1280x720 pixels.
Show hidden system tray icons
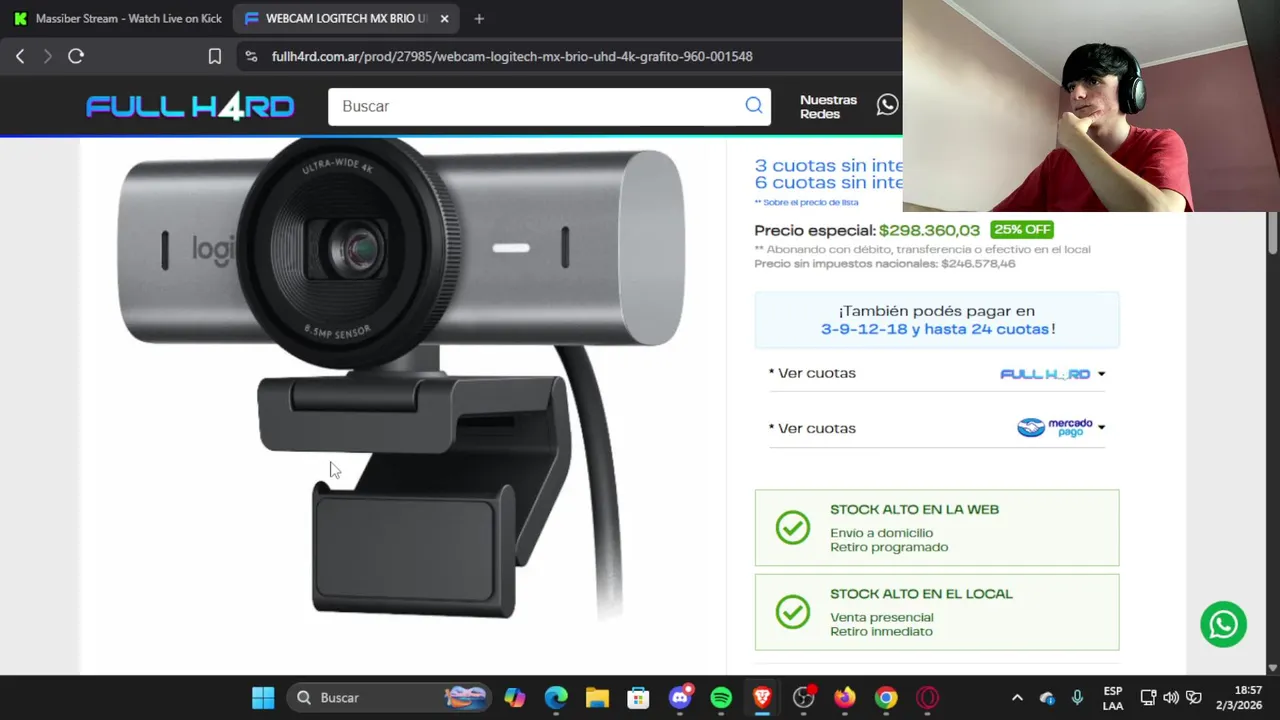click(x=1017, y=698)
